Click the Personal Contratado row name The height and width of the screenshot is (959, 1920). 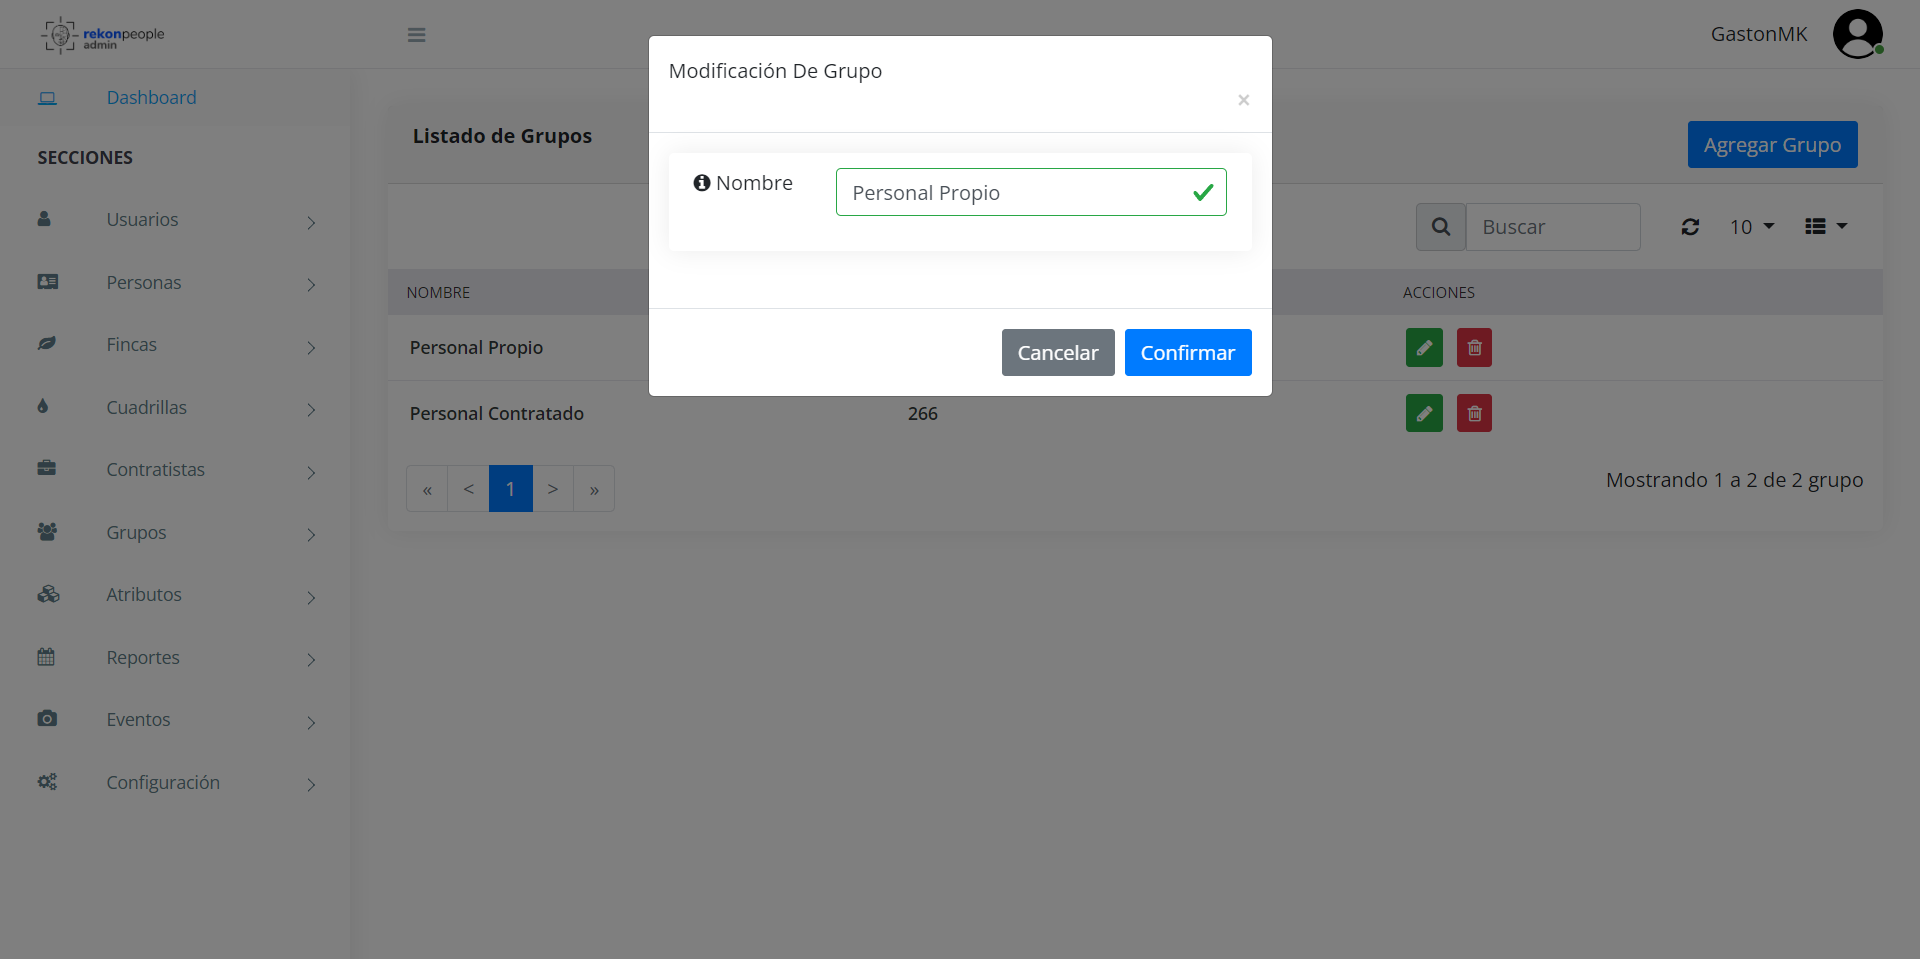pyautogui.click(x=497, y=413)
